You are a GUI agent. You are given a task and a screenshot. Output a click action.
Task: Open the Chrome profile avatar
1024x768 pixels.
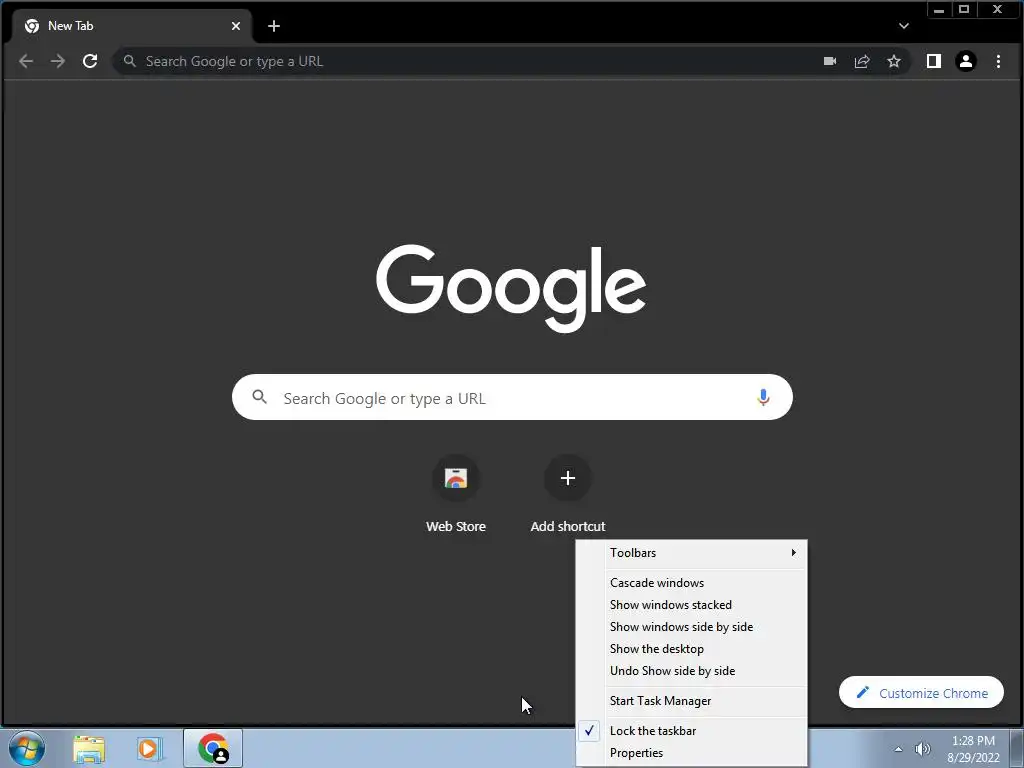tap(966, 61)
